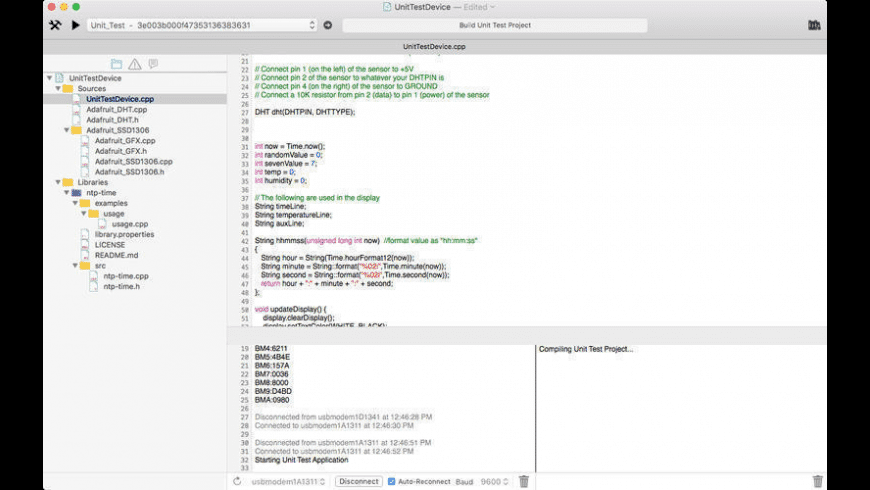This screenshot has width=870, height=490.
Task: Clear serial console with trash icon
Action: pos(523,481)
